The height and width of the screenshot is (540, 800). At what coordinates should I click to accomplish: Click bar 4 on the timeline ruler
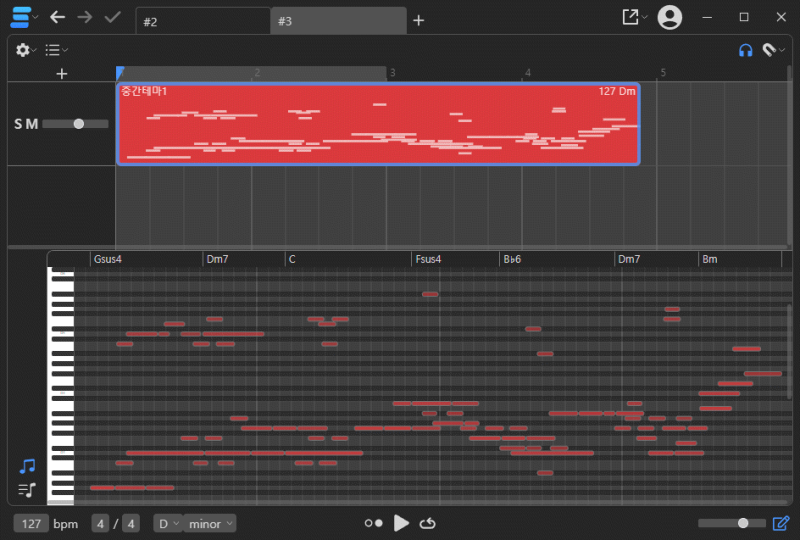point(528,73)
